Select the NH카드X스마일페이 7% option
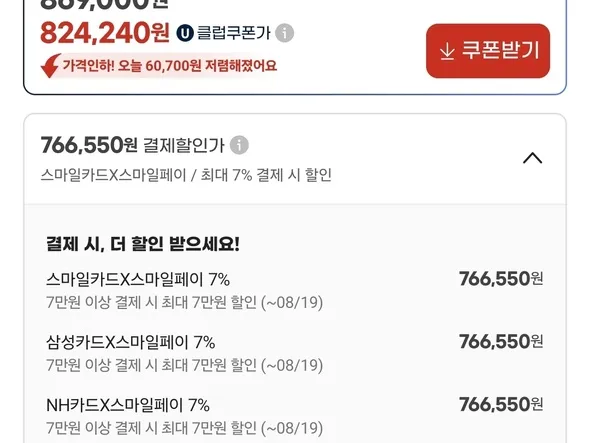This screenshot has width=590, height=443. pos(294,416)
